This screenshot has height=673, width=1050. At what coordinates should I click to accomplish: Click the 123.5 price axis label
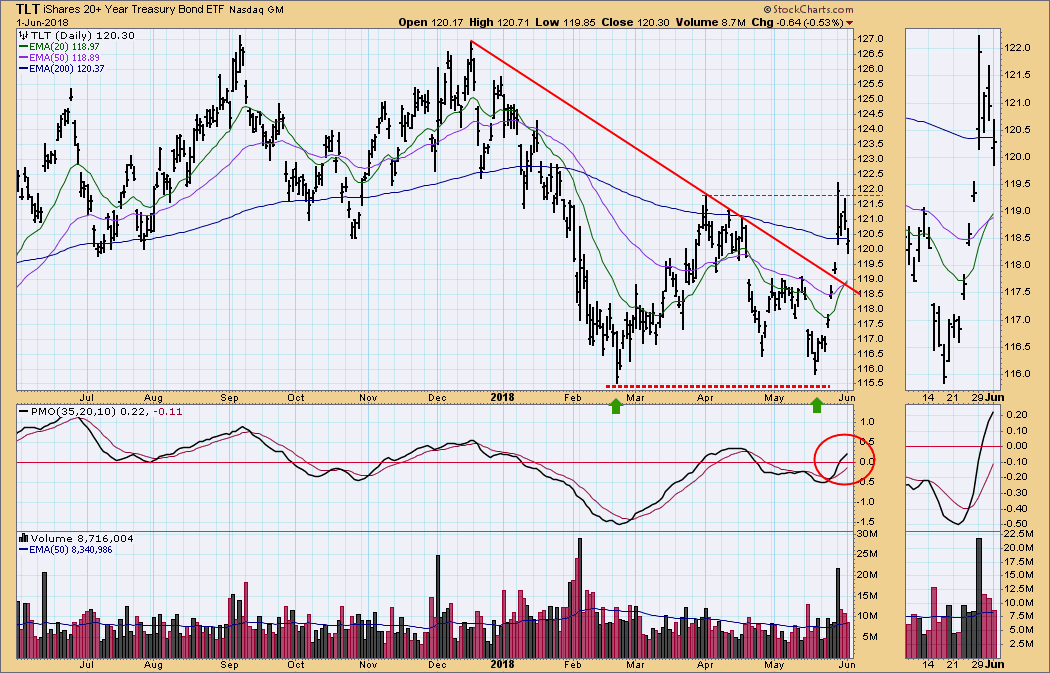pos(870,144)
